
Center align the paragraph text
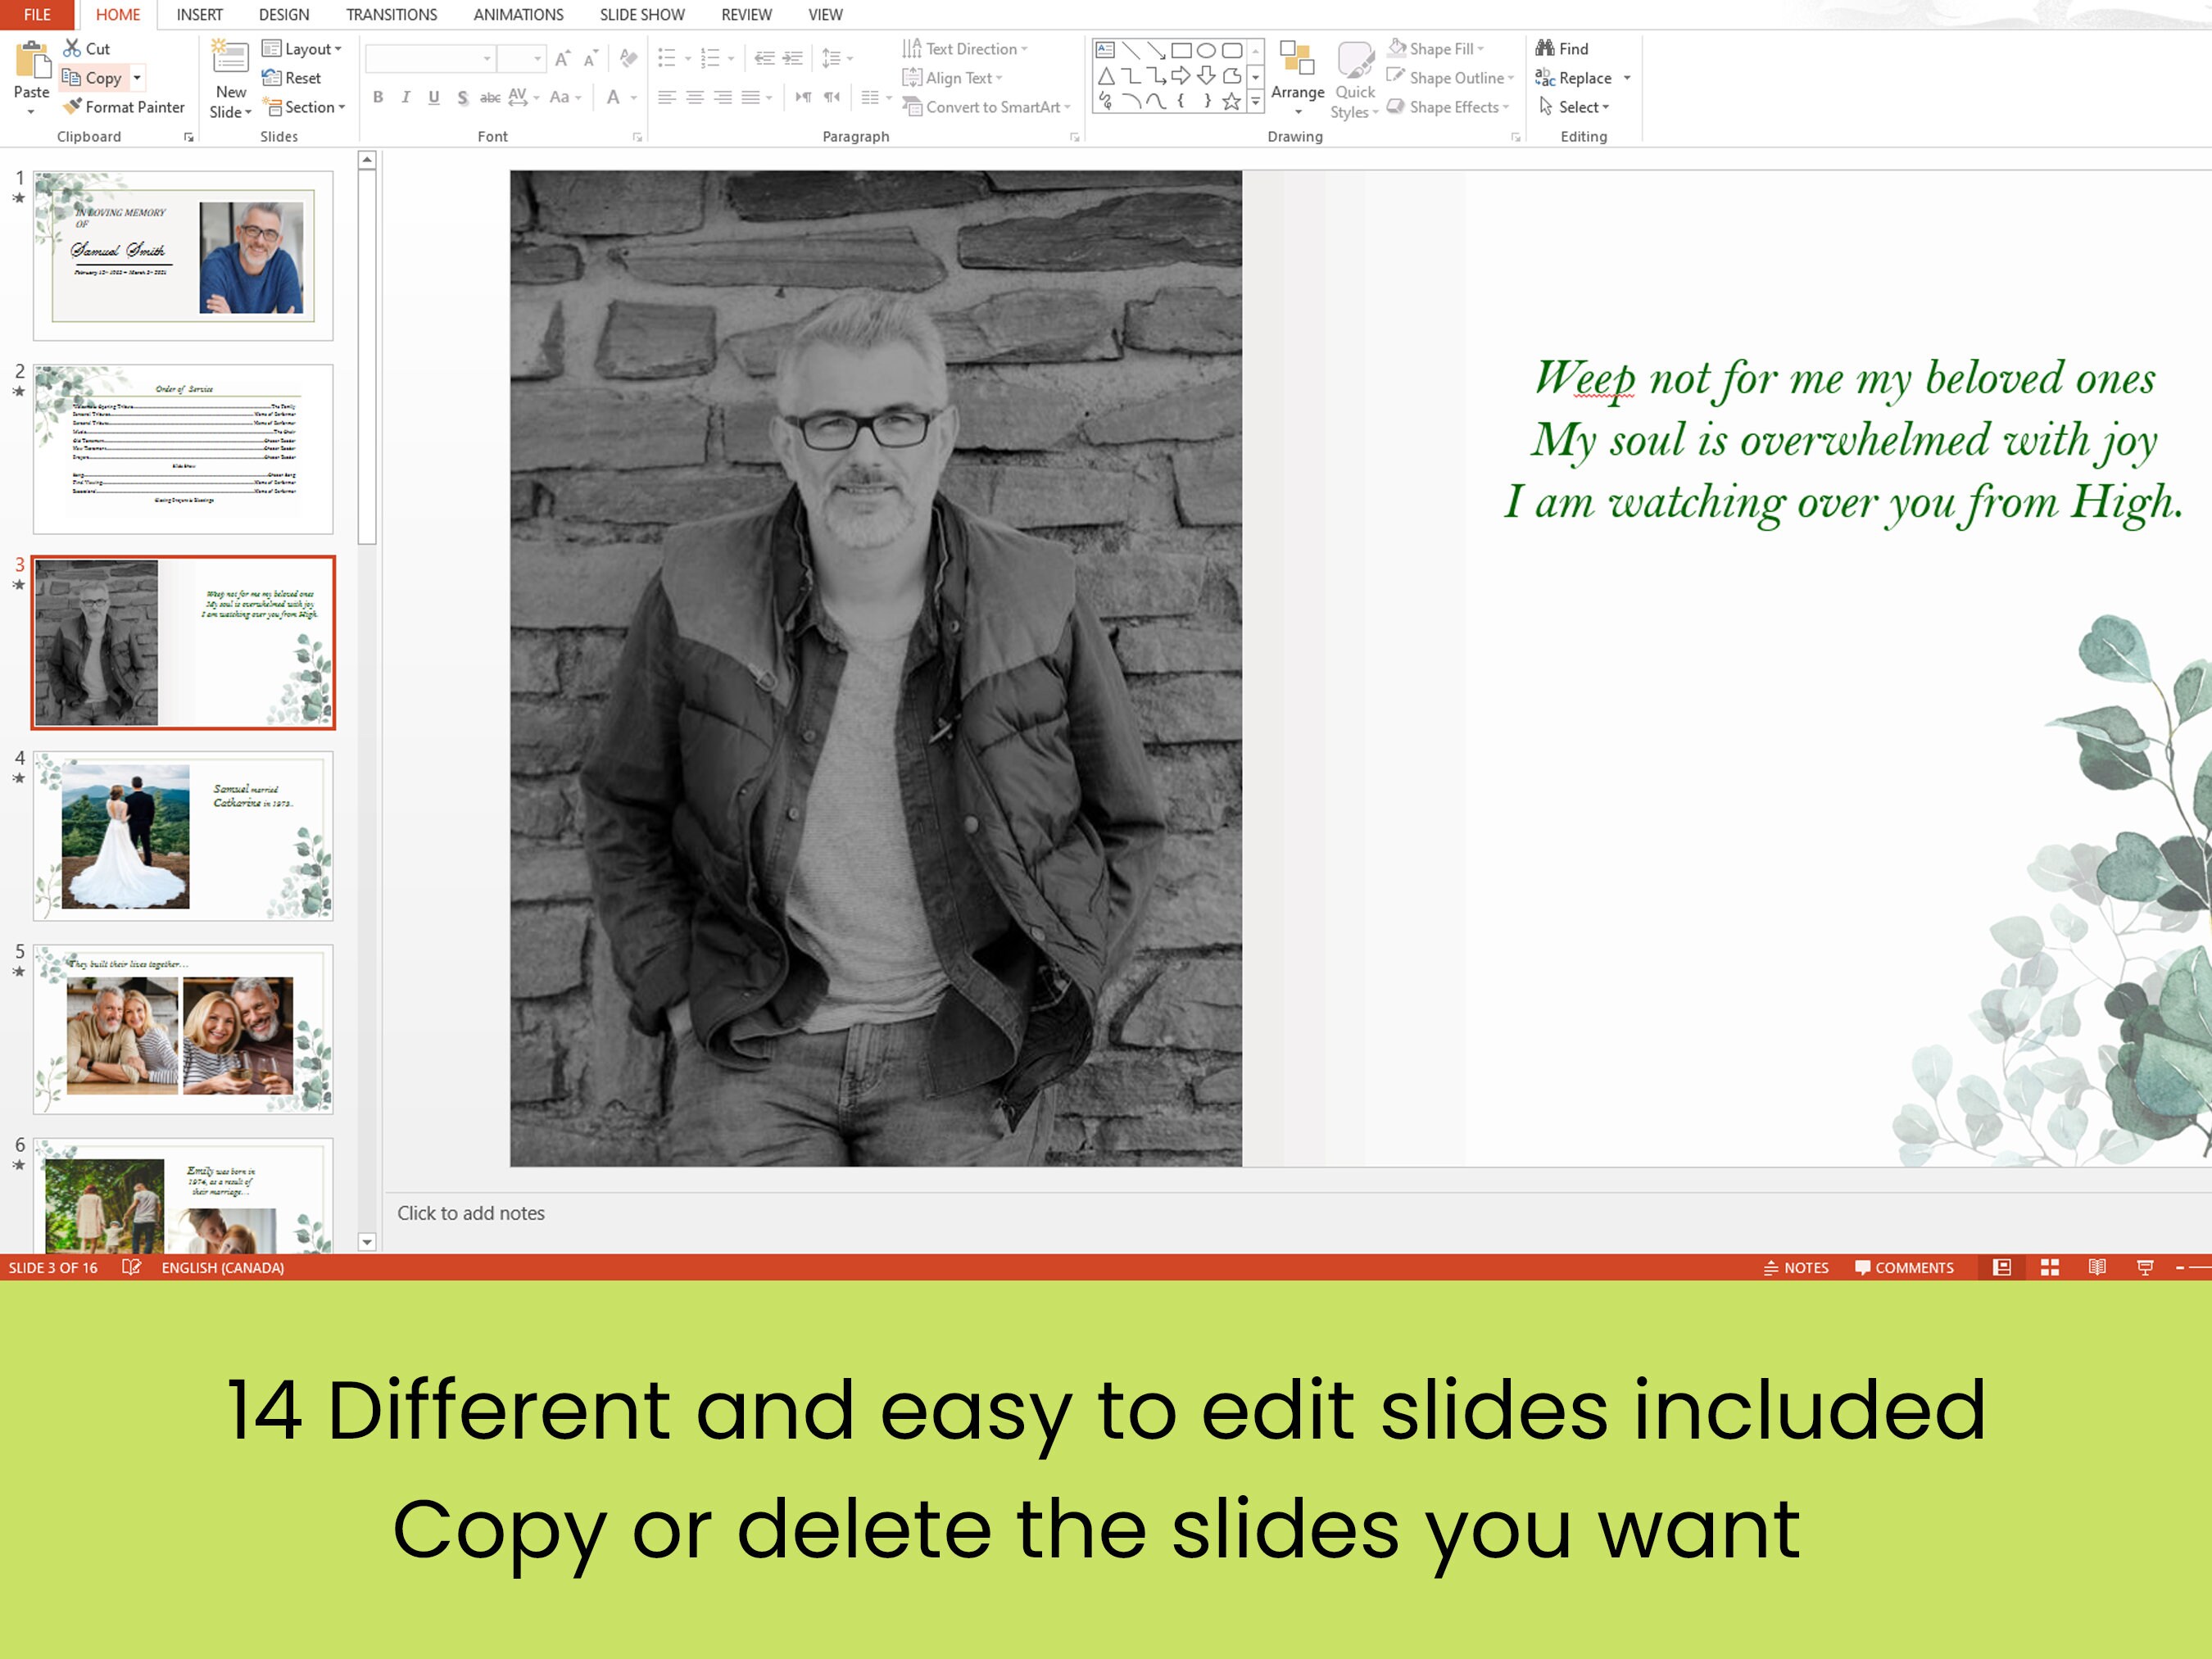(x=695, y=97)
